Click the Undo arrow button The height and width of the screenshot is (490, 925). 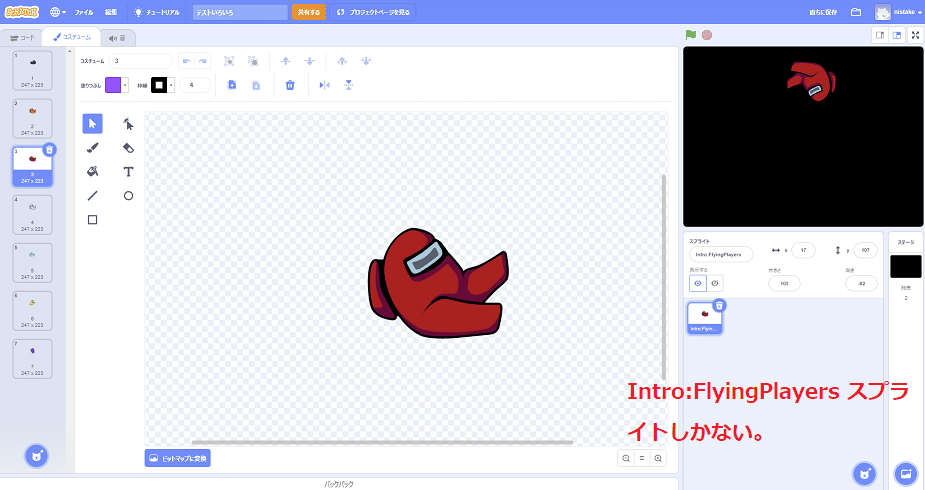[186, 61]
